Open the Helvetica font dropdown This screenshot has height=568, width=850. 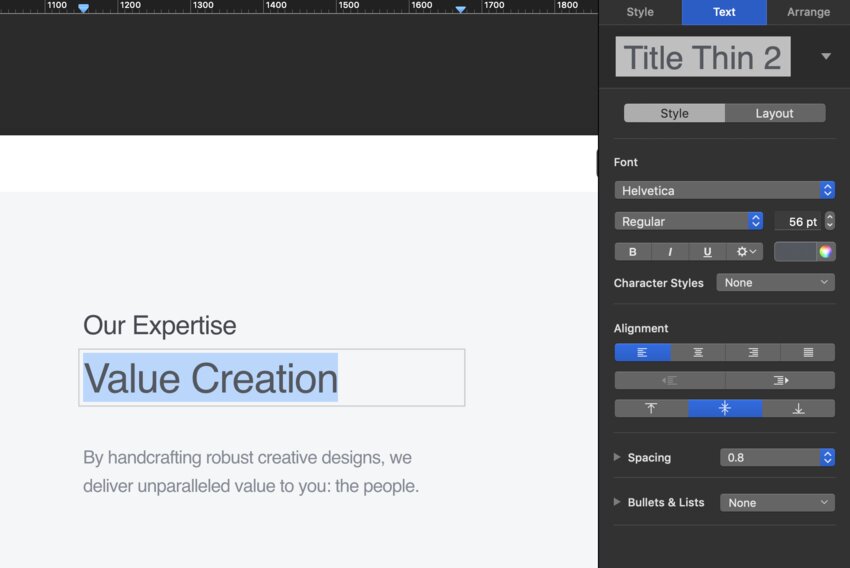tap(724, 190)
